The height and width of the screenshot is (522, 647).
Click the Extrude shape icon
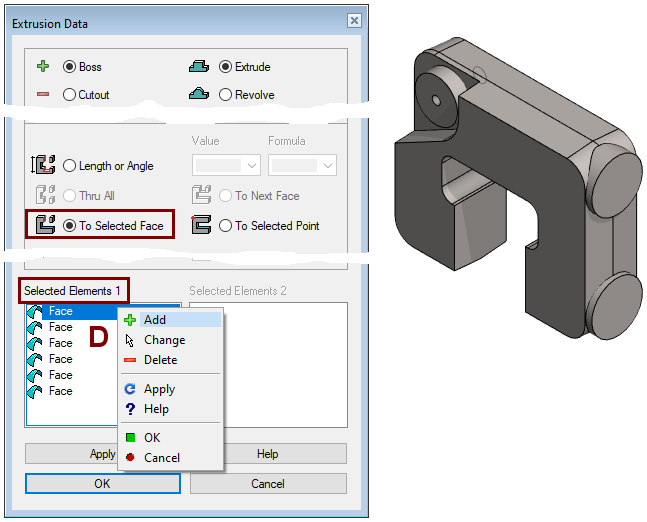(x=199, y=67)
